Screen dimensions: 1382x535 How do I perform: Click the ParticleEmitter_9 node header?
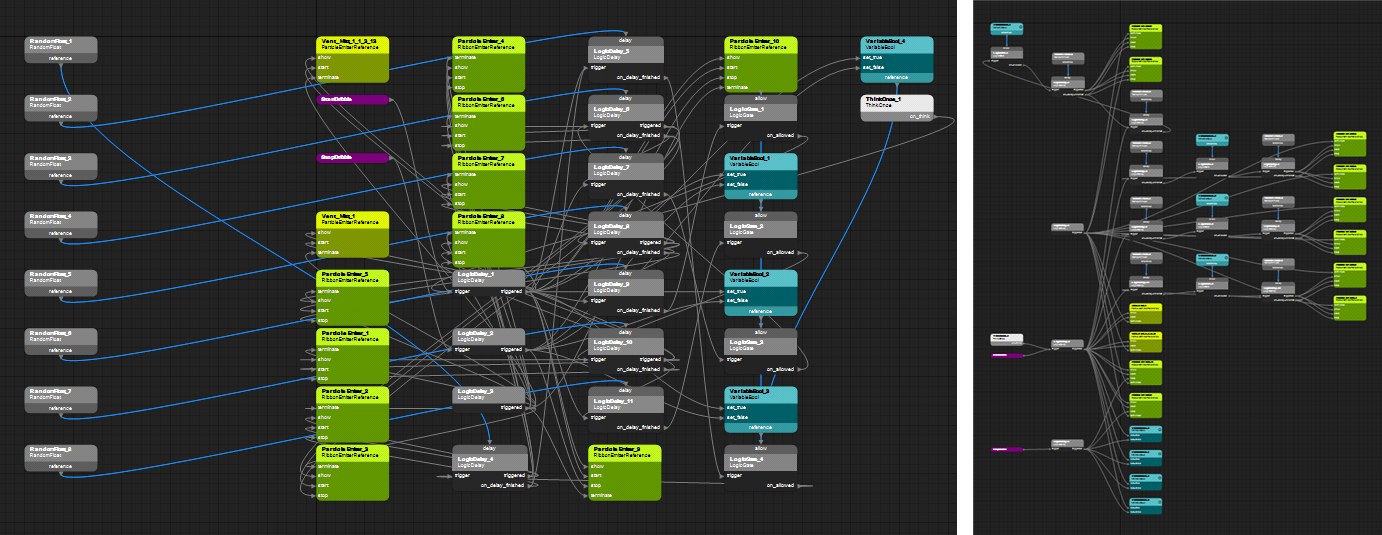pyautogui.click(x=625, y=452)
